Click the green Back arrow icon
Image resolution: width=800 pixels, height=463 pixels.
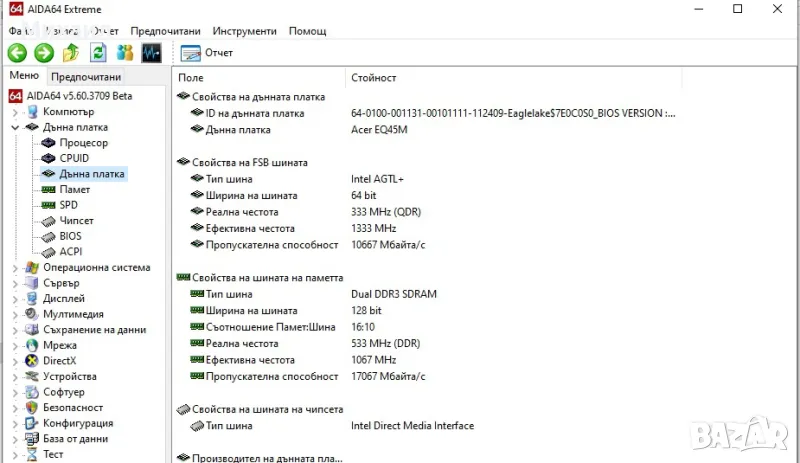(x=17, y=53)
